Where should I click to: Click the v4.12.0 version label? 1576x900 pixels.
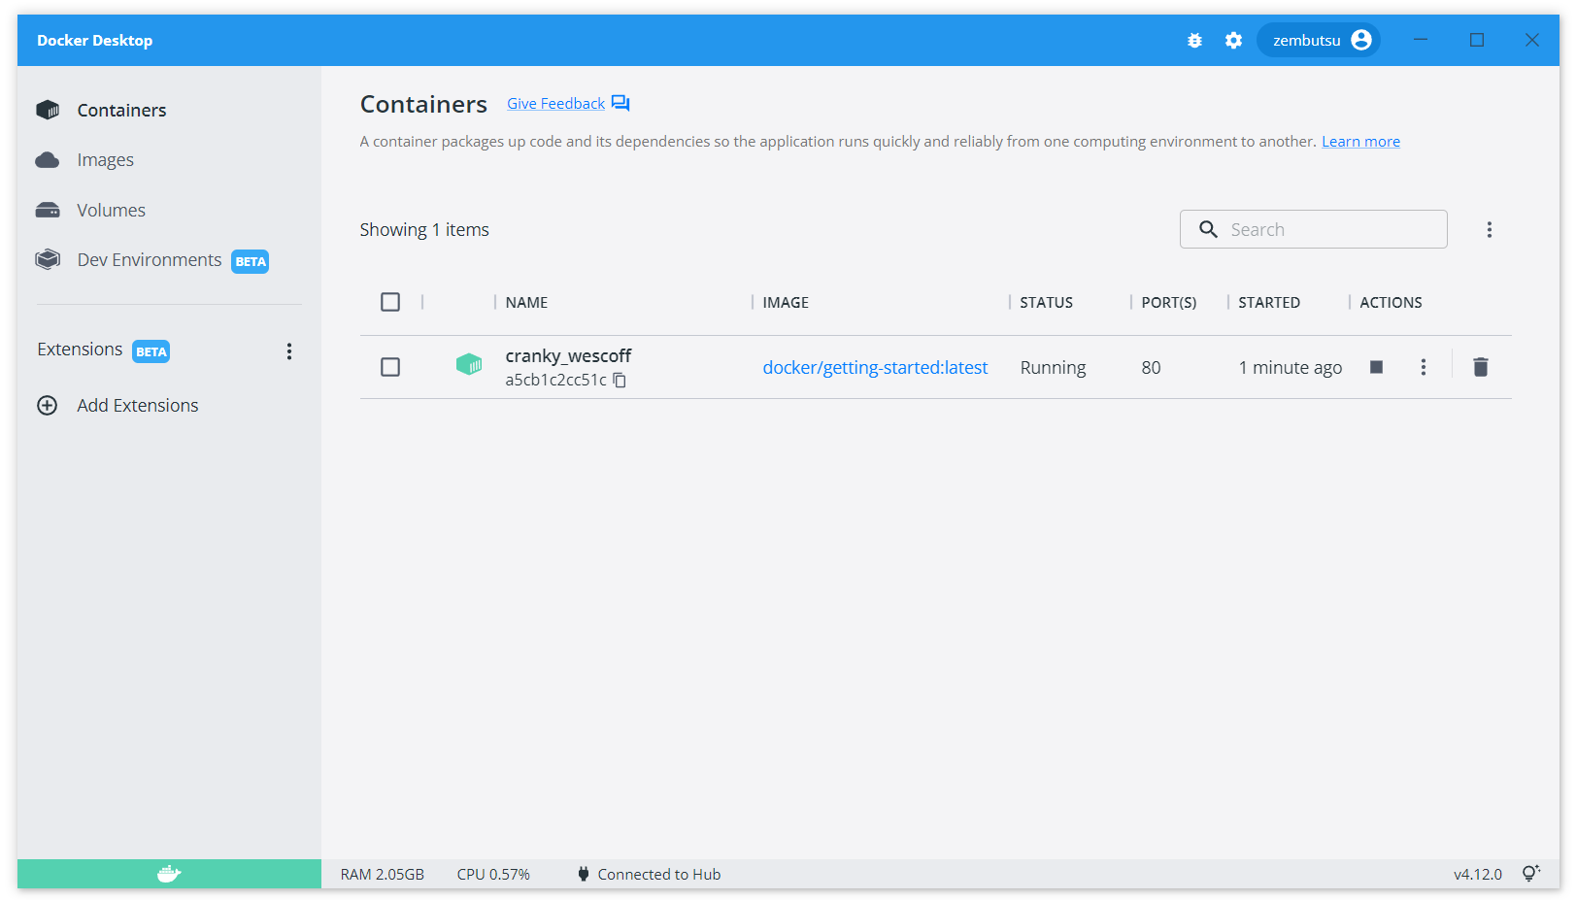(x=1477, y=874)
